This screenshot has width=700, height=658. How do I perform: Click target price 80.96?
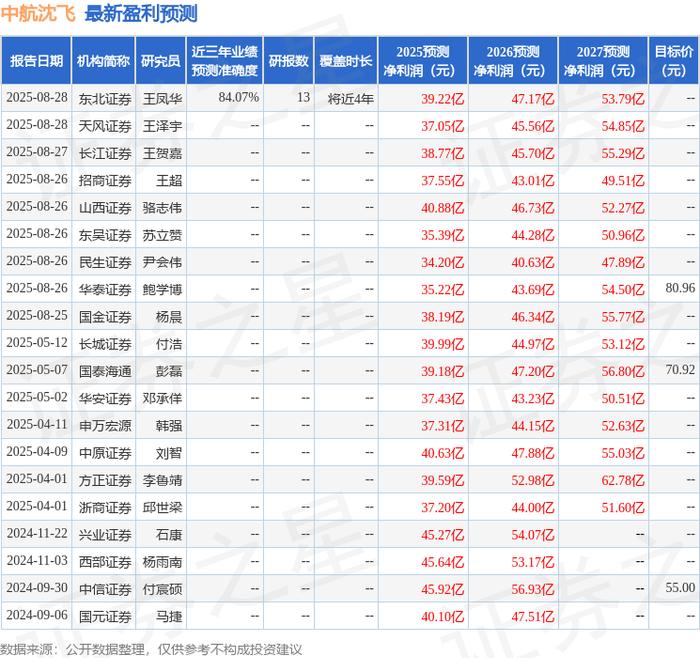[x=680, y=288]
